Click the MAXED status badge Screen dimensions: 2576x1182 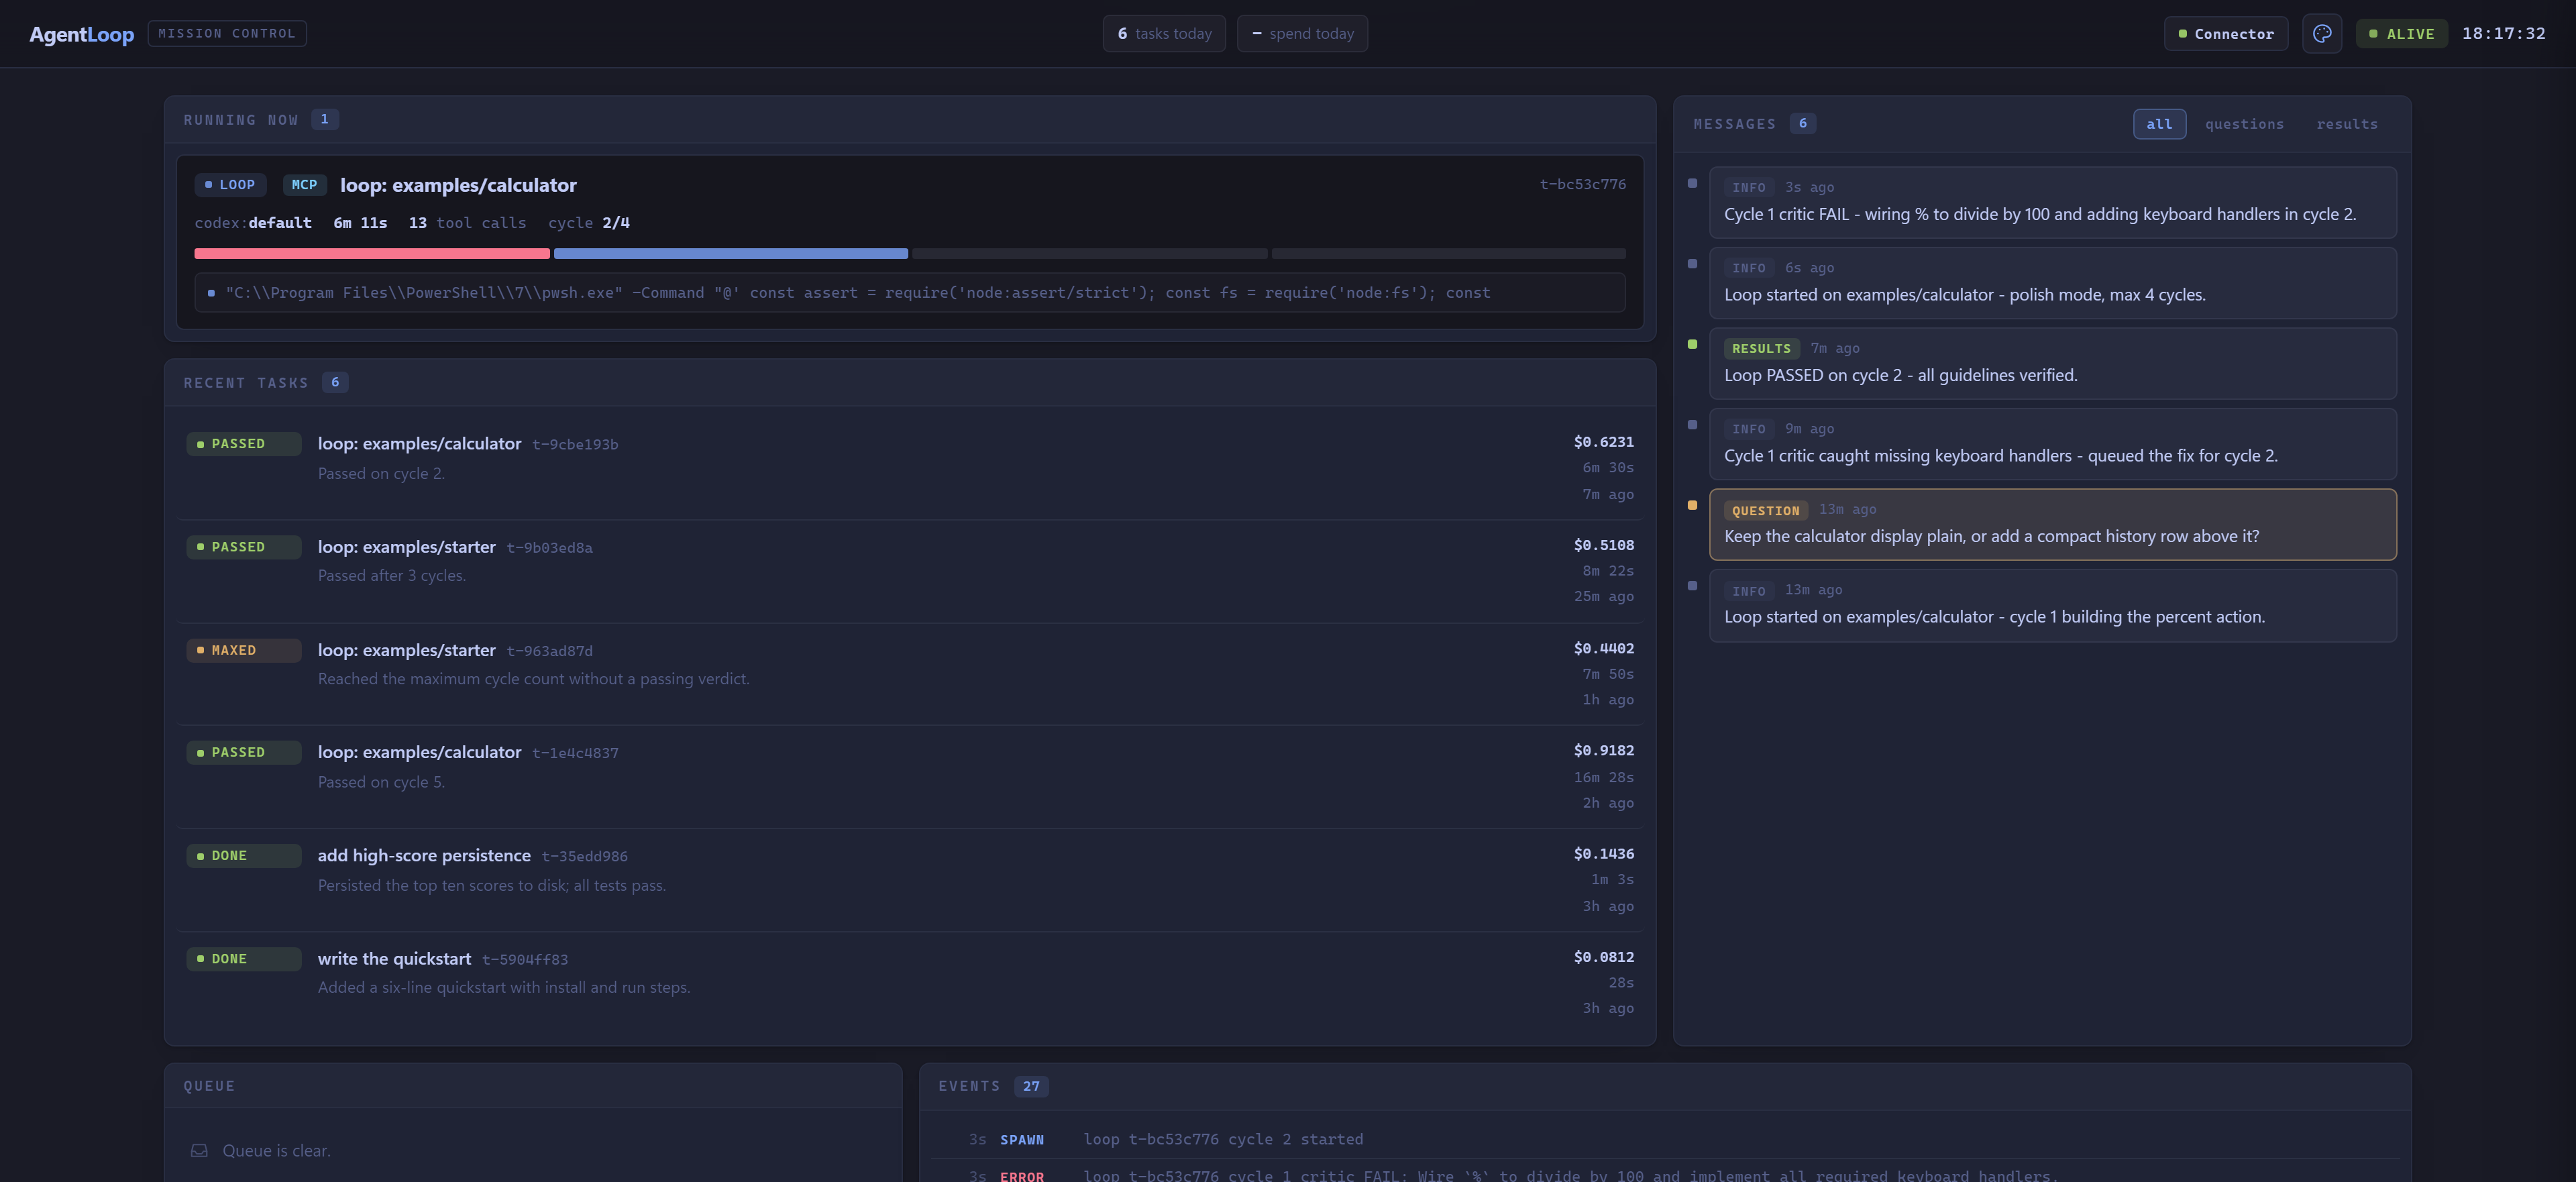tap(244, 651)
